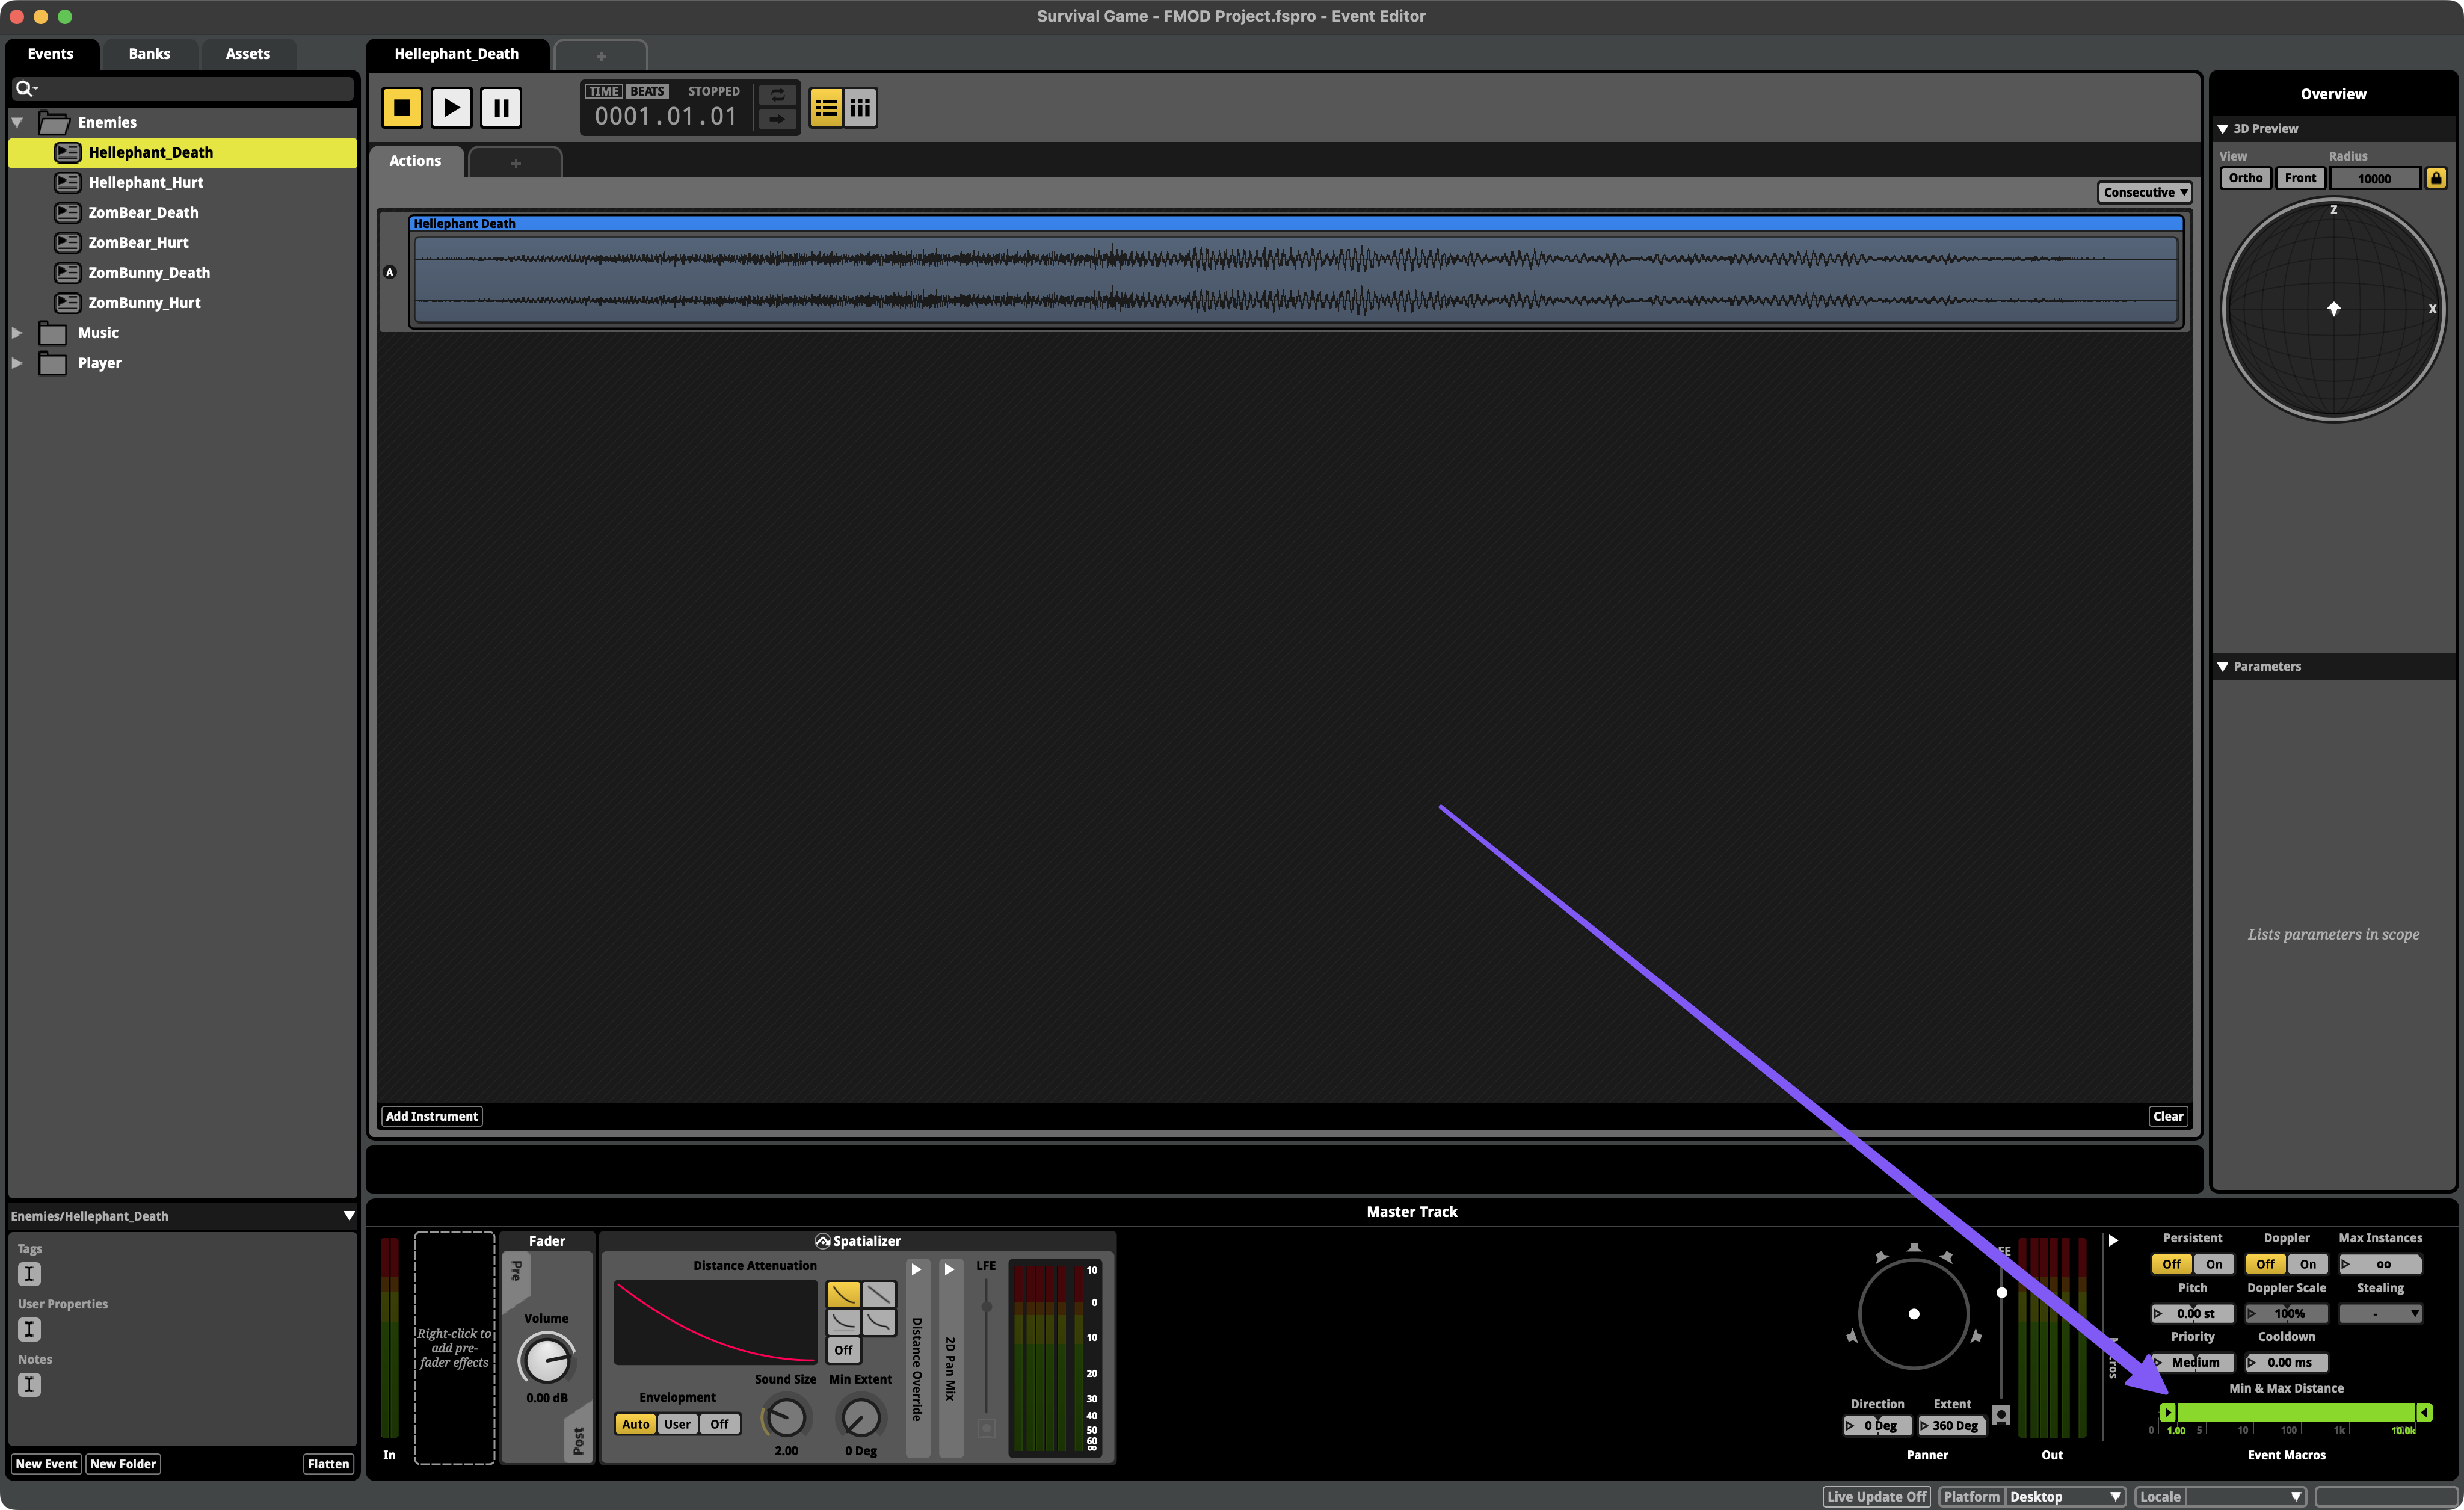Turn Doppler On
Image resolution: width=2464 pixels, height=1510 pixels.
pyautogui.click(x=2307, y=1264)
